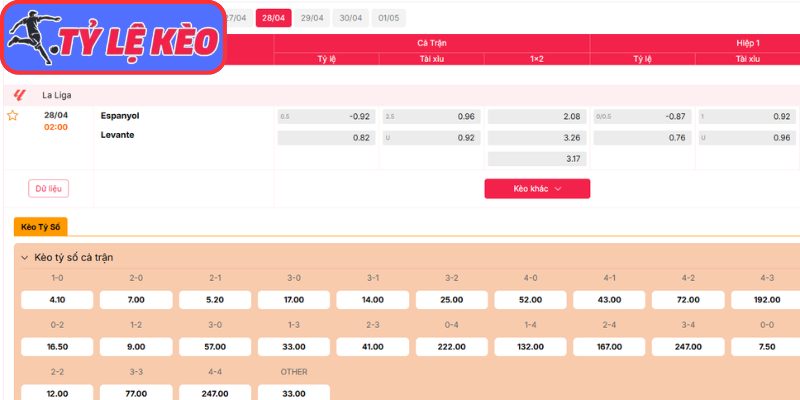This screenshot has width=800, height=400.
Task: Choose the 0-0 draw odds 7.50
Action: pyautogui.click(x=765, y=346)
